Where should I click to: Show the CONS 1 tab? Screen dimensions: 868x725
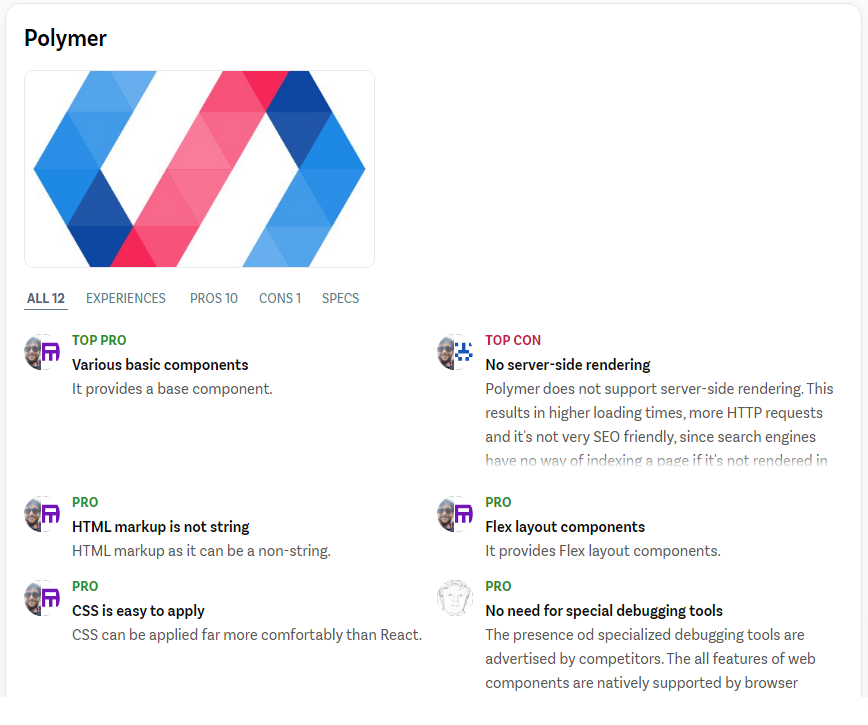(280, 298)
